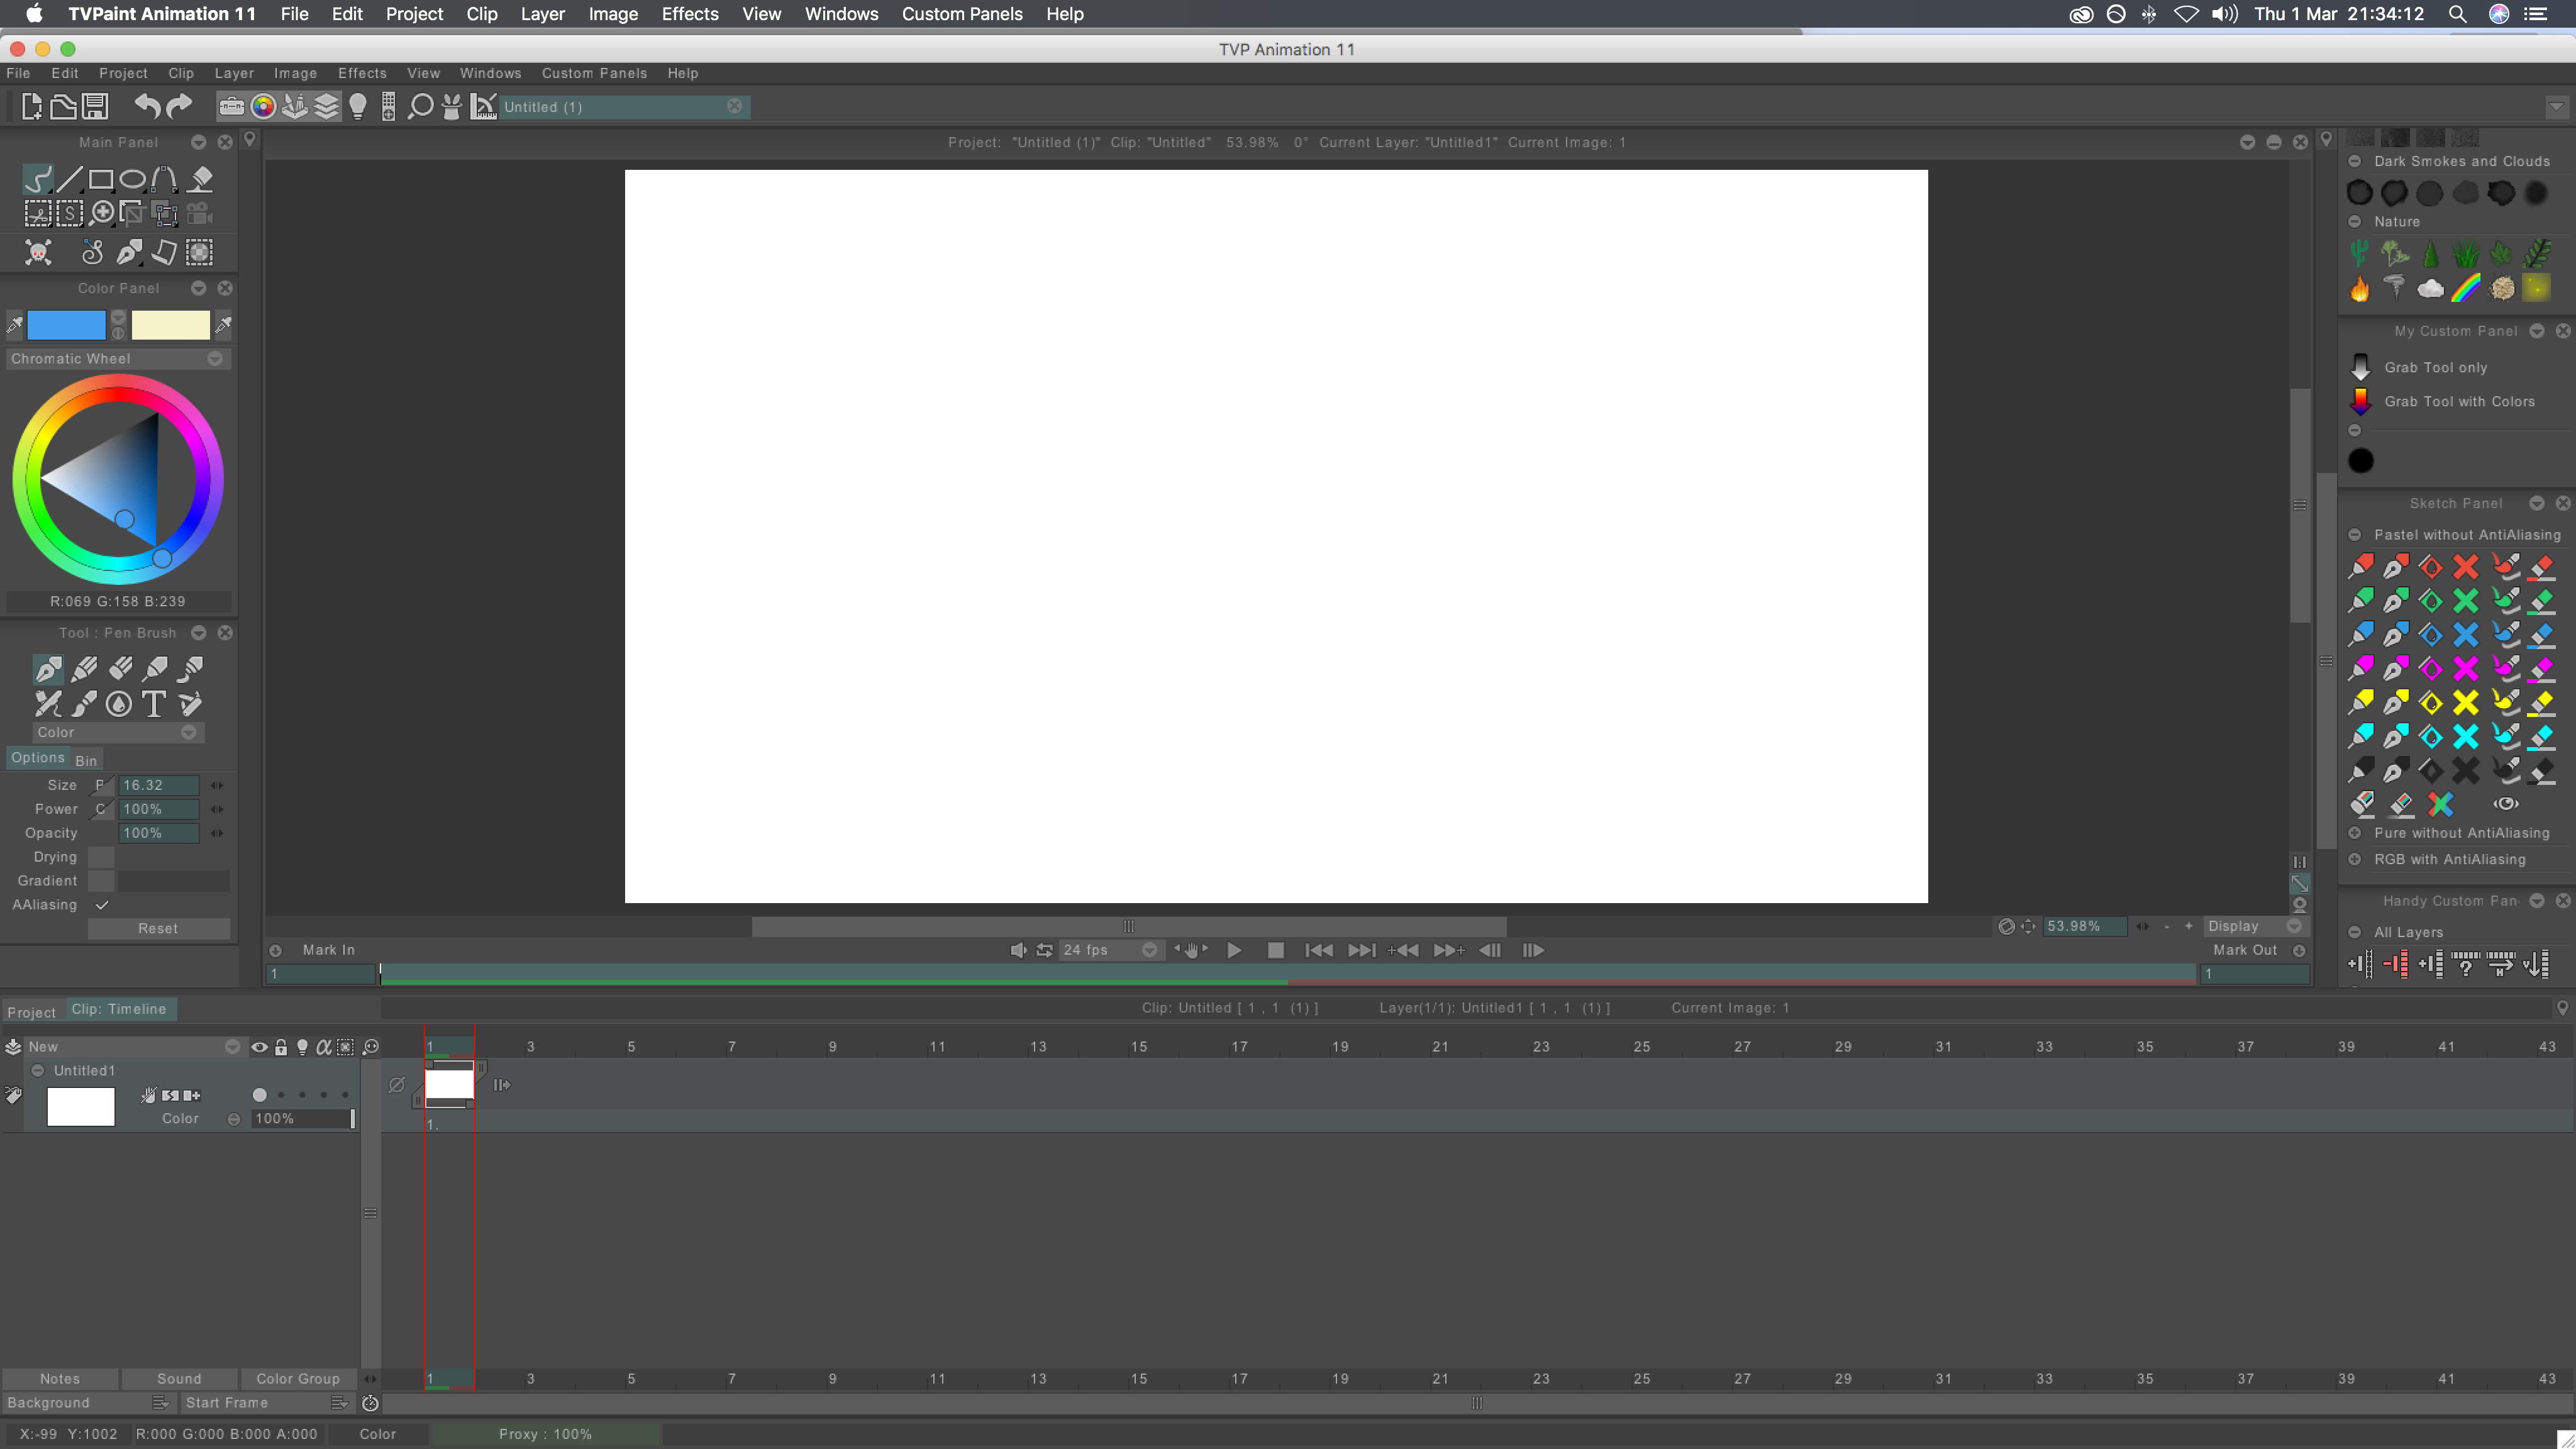Open the layers stack toolbar icon
The image size is (2576, 1449).
327,106
